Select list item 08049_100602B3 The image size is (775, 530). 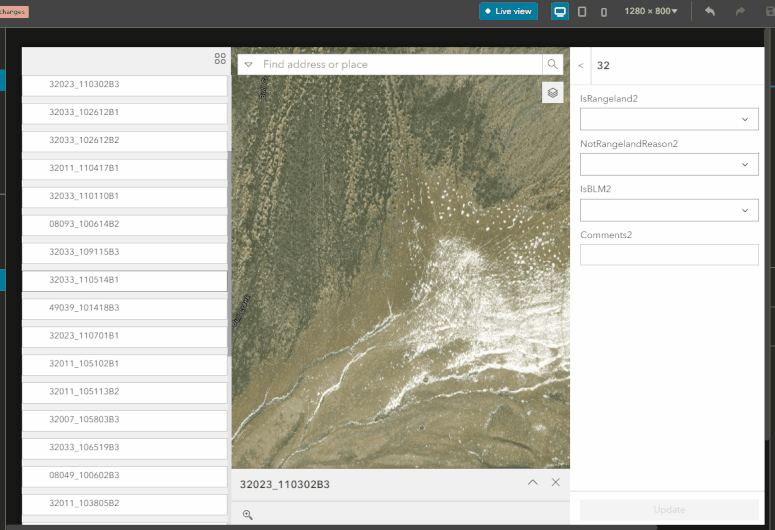[125, 476]
